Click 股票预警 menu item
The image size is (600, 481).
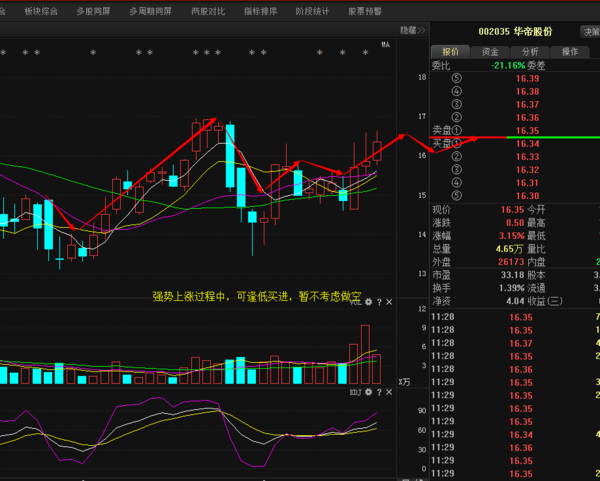[364, 11]
